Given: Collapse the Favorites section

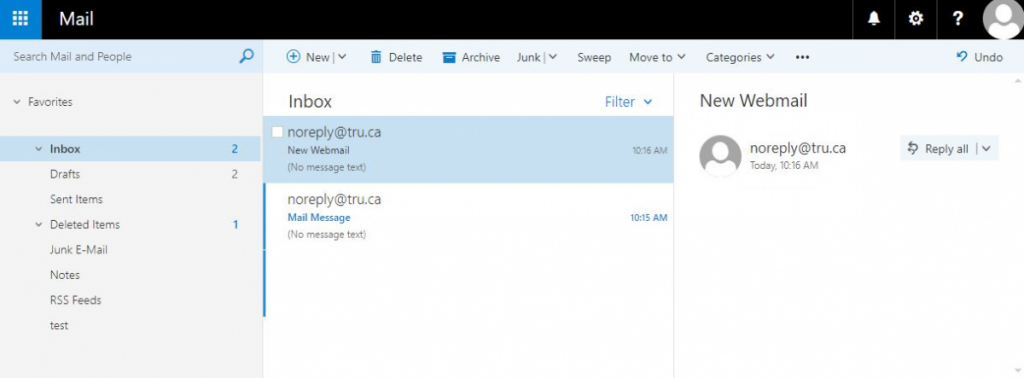Looking at the screenshot, I should pos(17,102).
